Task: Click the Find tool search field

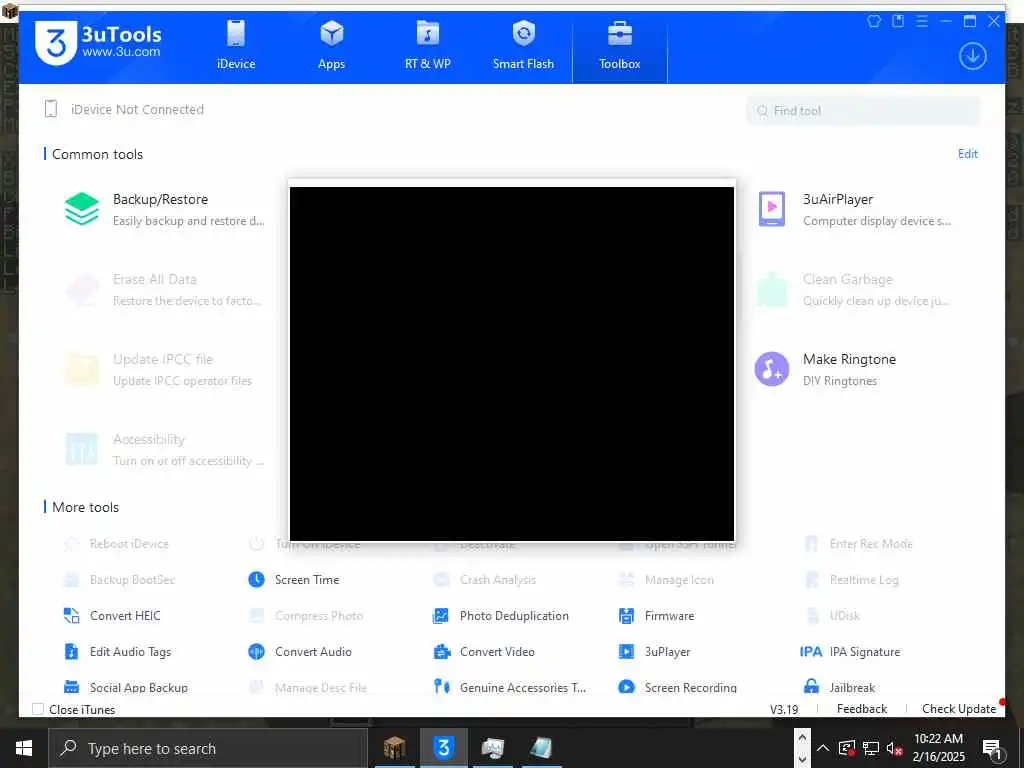Action: 863,111
